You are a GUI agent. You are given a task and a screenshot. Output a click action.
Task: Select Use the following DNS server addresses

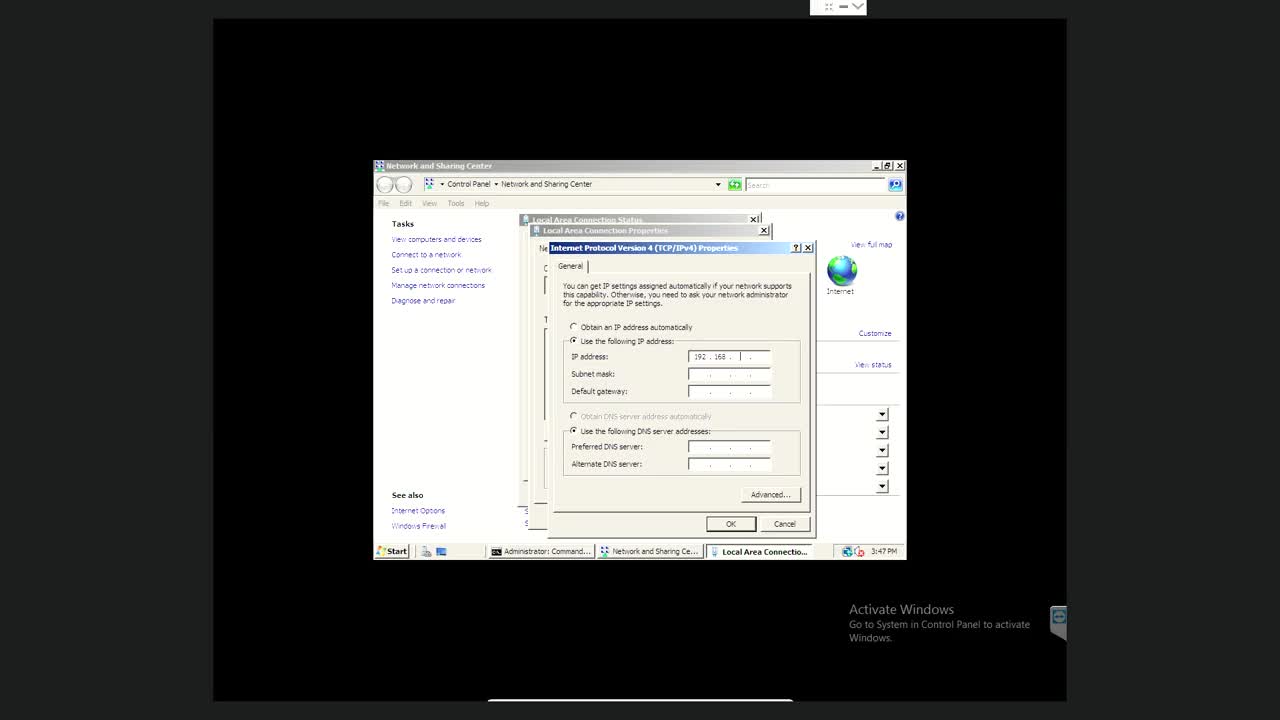click(573, 431)
